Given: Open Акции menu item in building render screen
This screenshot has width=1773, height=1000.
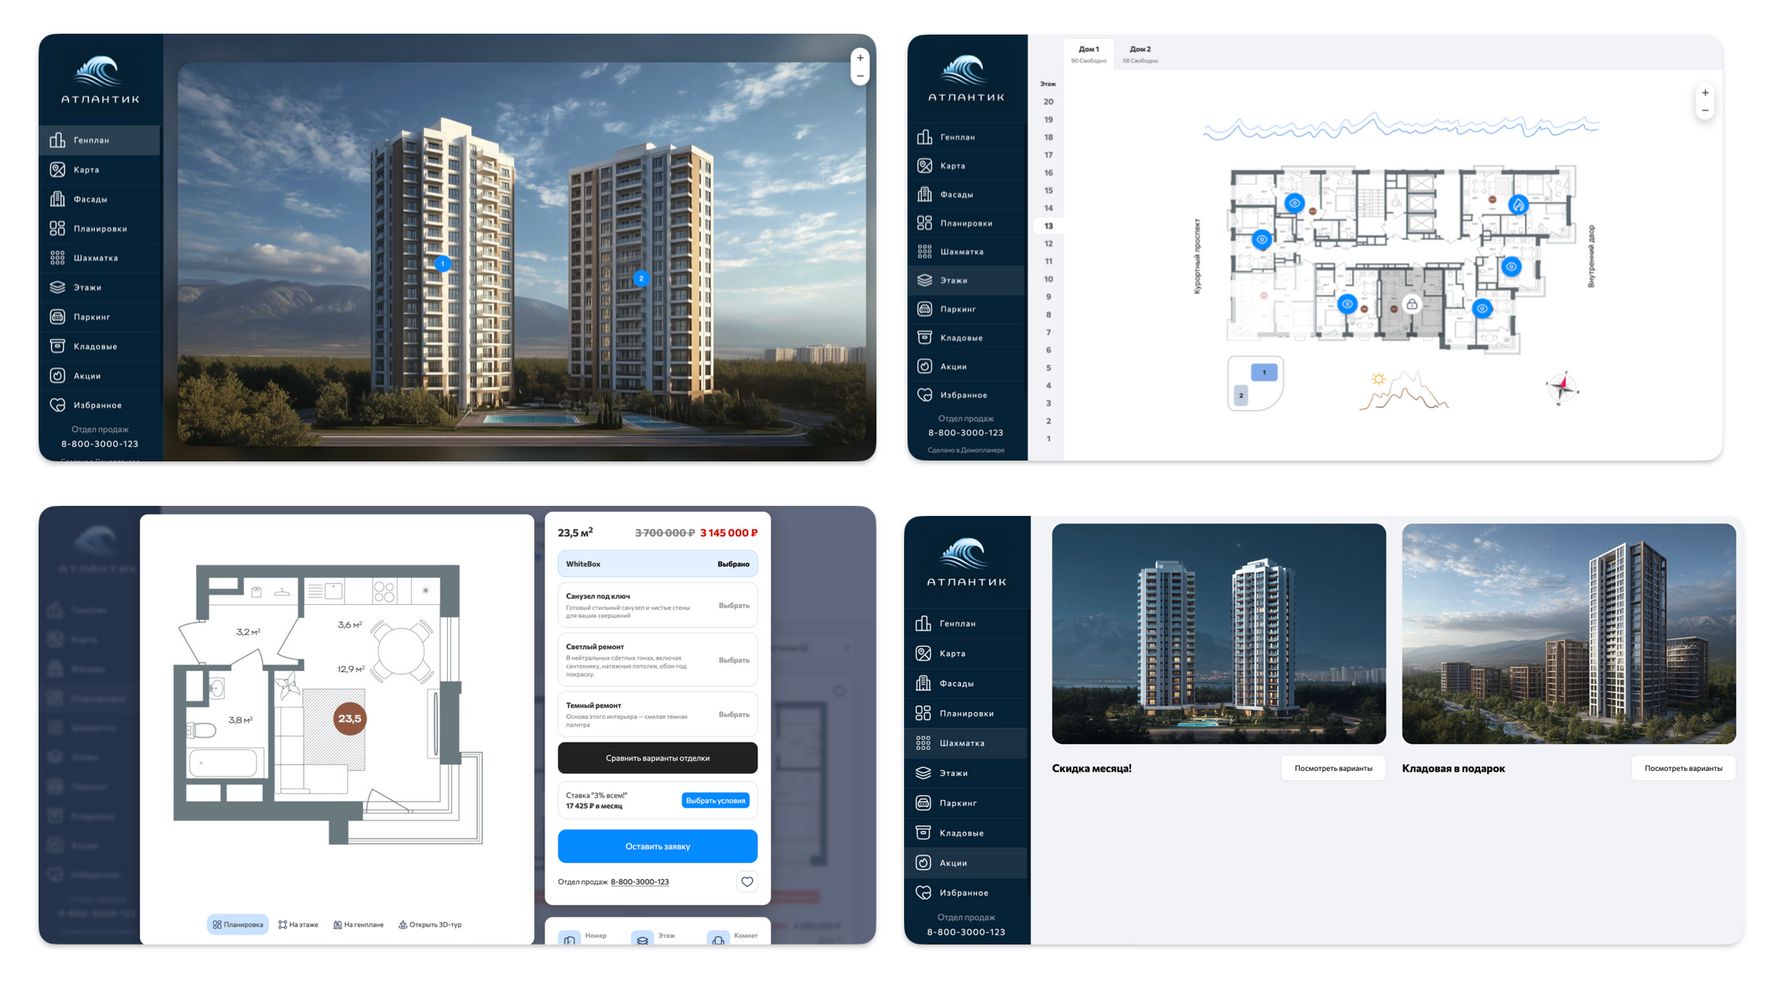Looking at the screenshot, I should pyautogui.click(x=100, y=376).
